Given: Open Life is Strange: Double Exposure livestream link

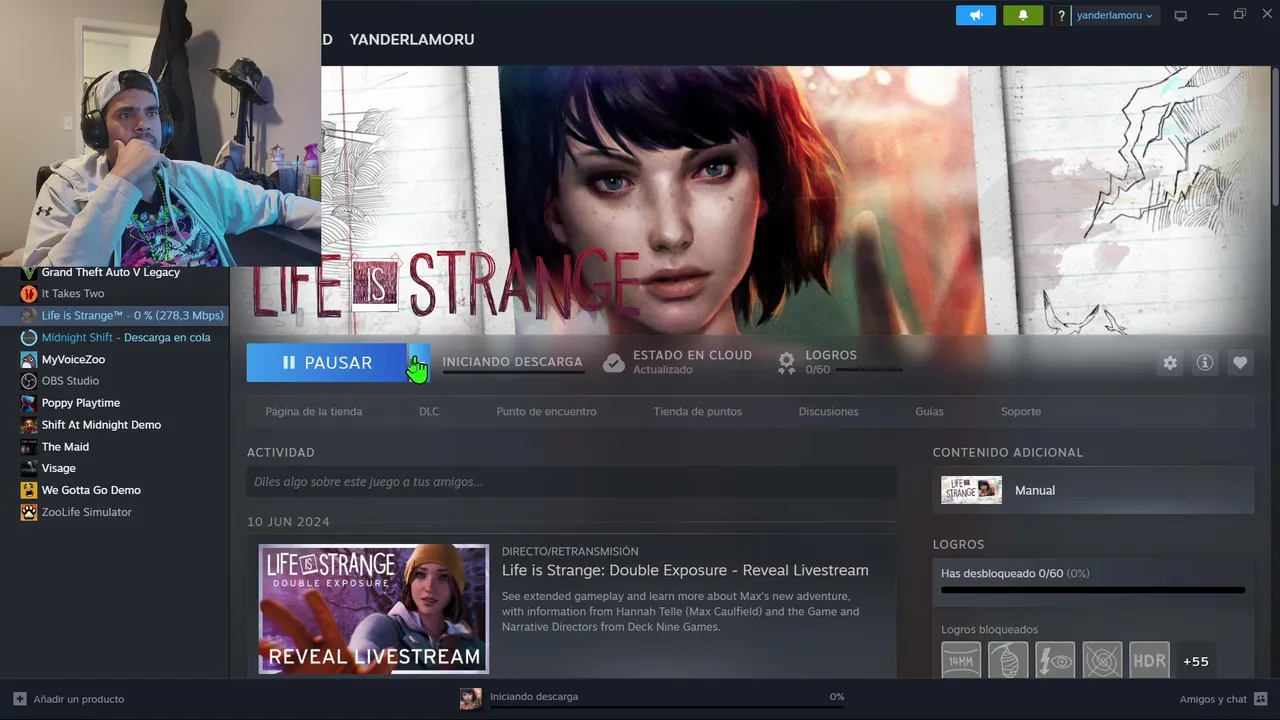Looking at the screenshot, I should (685, 570).
